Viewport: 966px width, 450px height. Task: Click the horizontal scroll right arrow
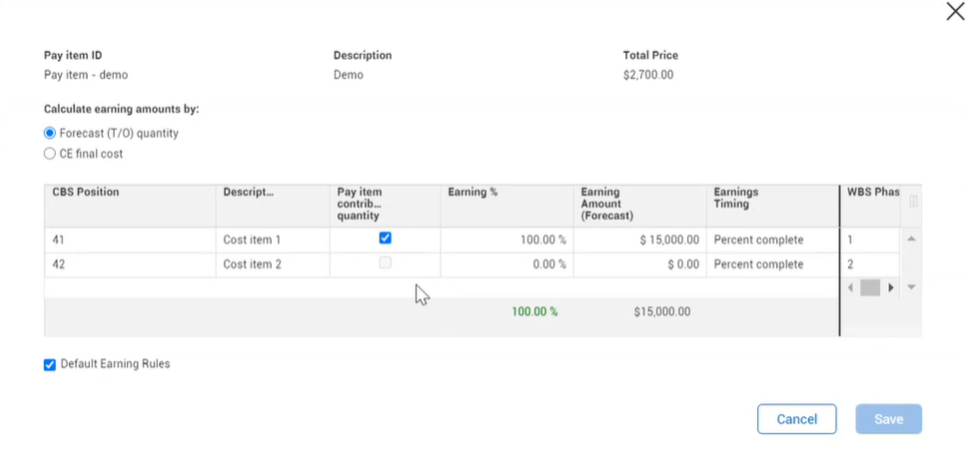click(x=891, y=287)
